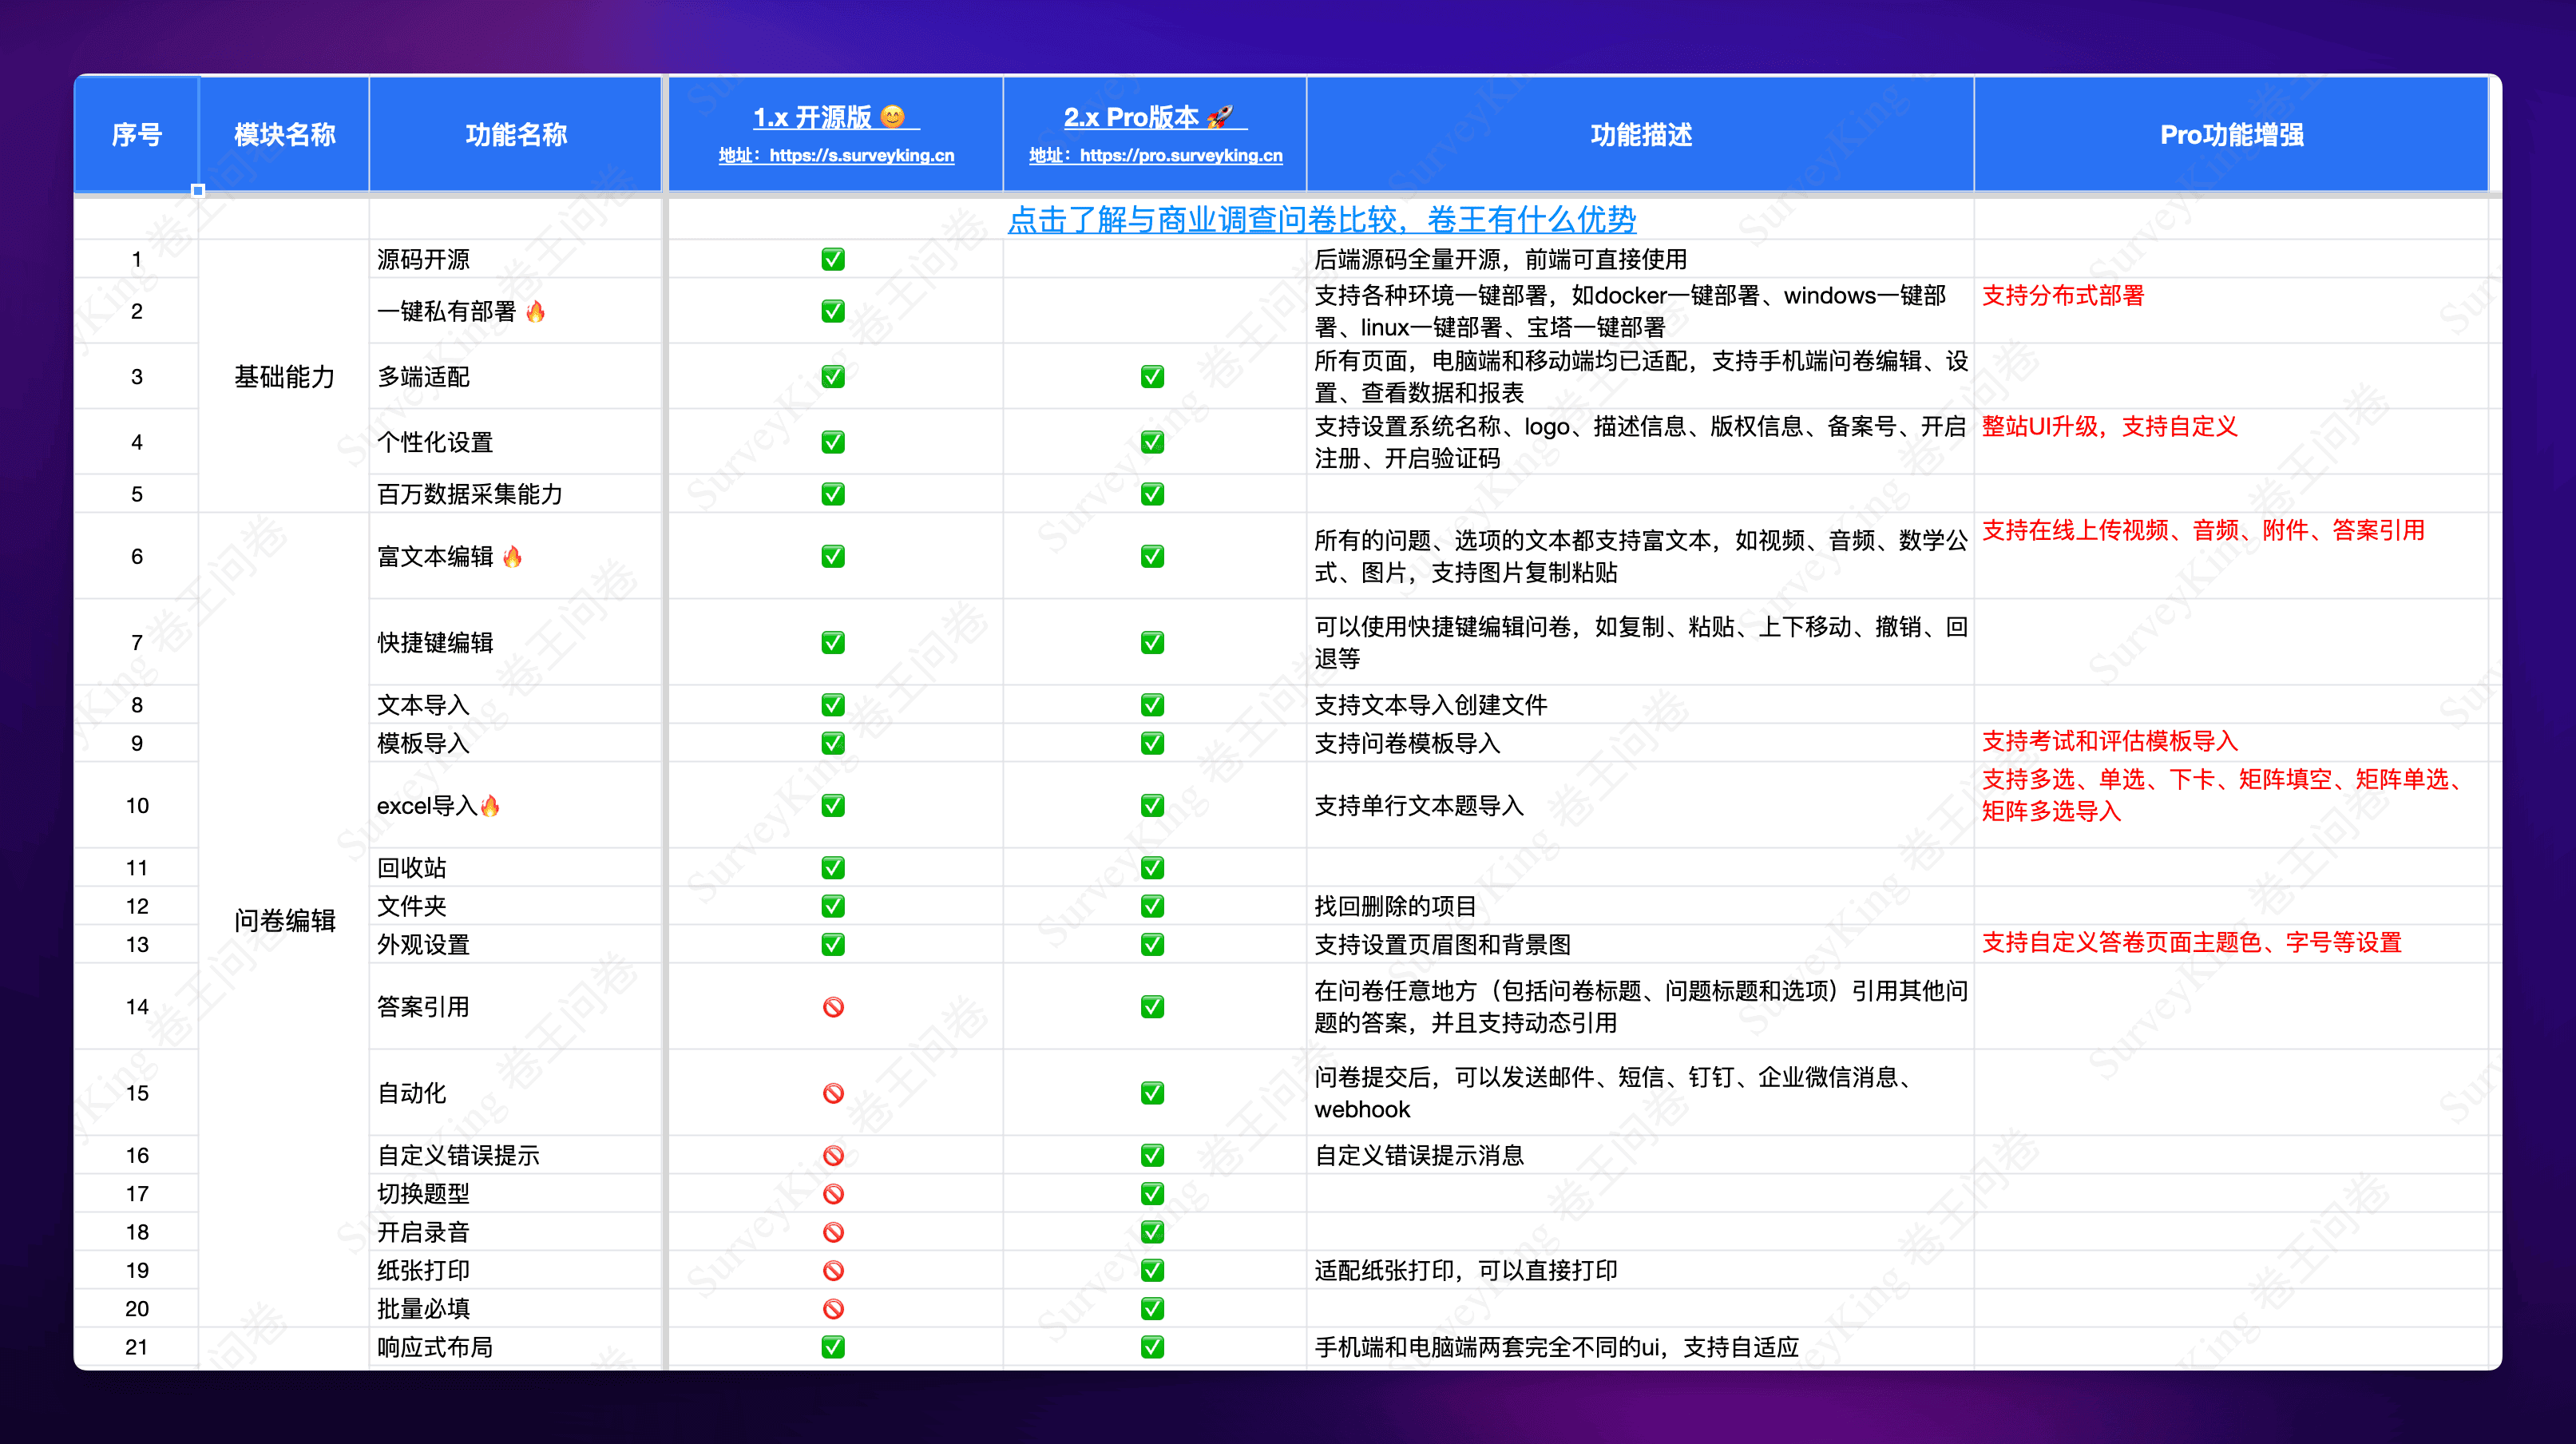Click the smiley emoji in 1.x 开源版 header
The height and width of the screenshot is (1444, 2576).
coord(893,117)
